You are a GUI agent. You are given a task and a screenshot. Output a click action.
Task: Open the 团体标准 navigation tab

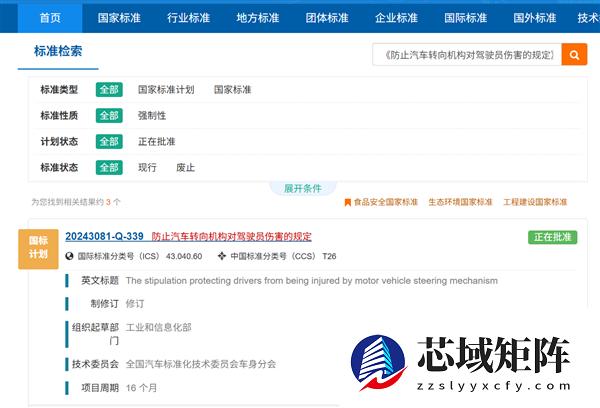point(327,18)
